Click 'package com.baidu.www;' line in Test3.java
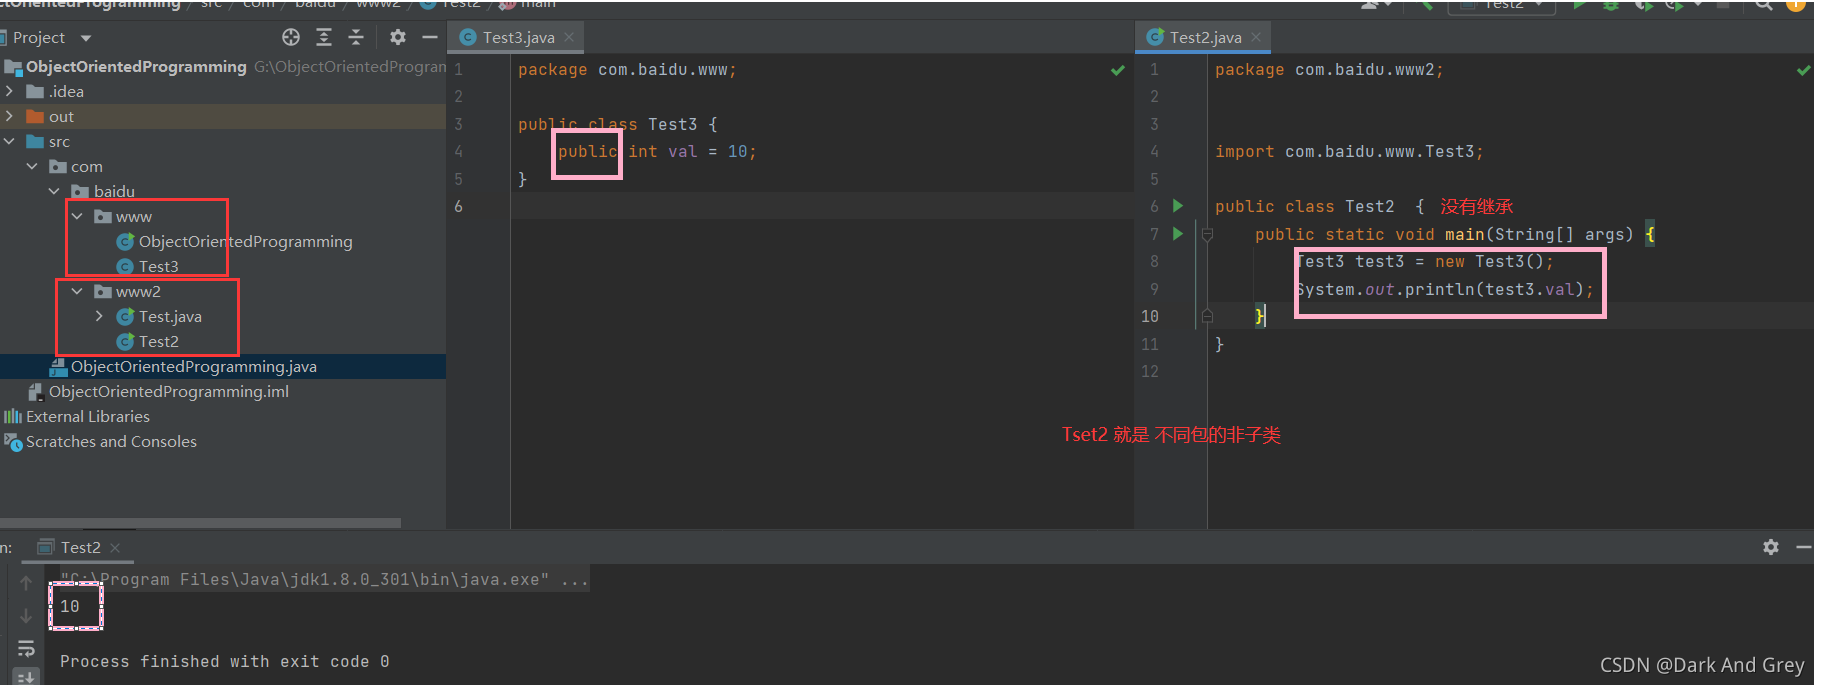The image size is (1821, 687). point(627,70)
